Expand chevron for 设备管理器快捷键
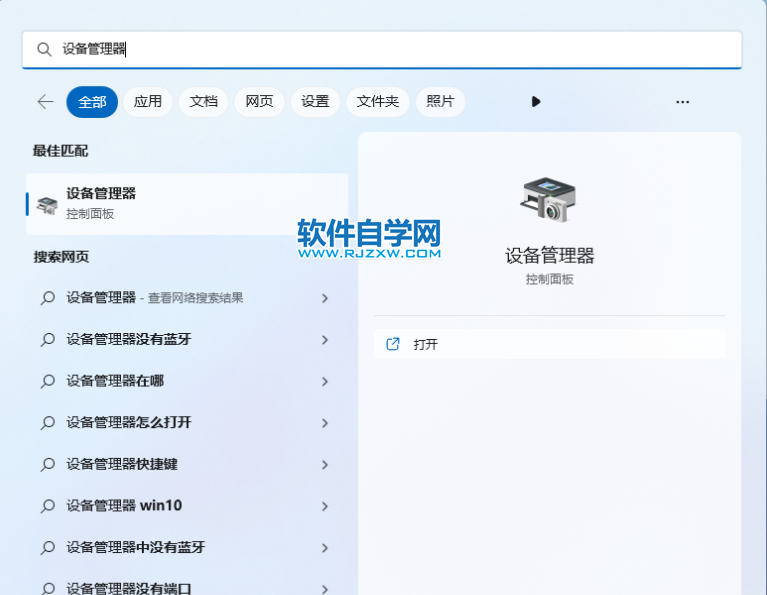767x595 pixels. 325,465
